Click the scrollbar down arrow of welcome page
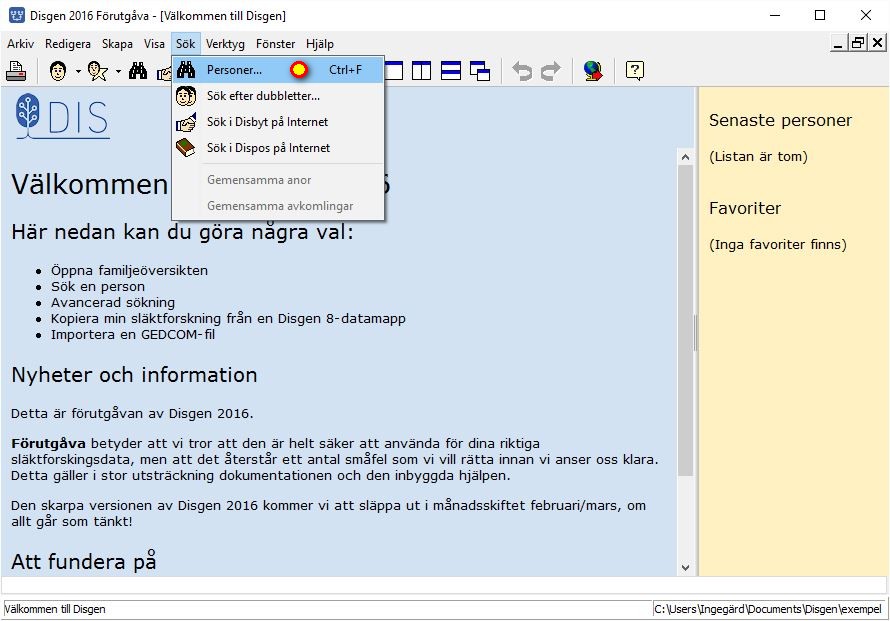Viewport: 890px width, 621px height. coord(685,568)
